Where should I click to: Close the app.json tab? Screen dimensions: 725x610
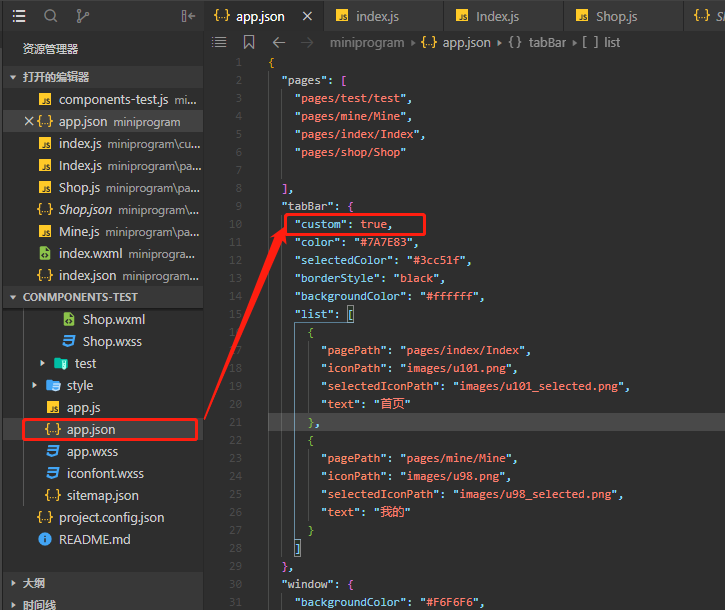coord(307,17)
